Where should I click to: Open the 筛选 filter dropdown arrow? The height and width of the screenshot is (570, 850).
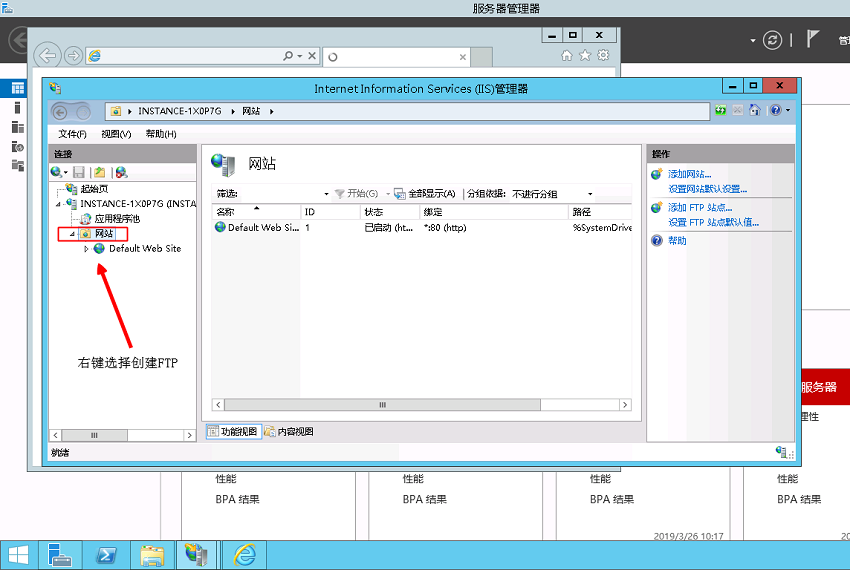point(326,194)
